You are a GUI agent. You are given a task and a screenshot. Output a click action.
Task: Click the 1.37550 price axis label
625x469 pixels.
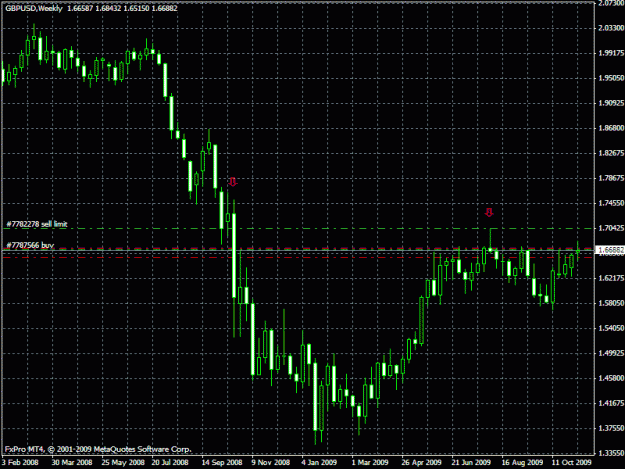click(611, 428)
